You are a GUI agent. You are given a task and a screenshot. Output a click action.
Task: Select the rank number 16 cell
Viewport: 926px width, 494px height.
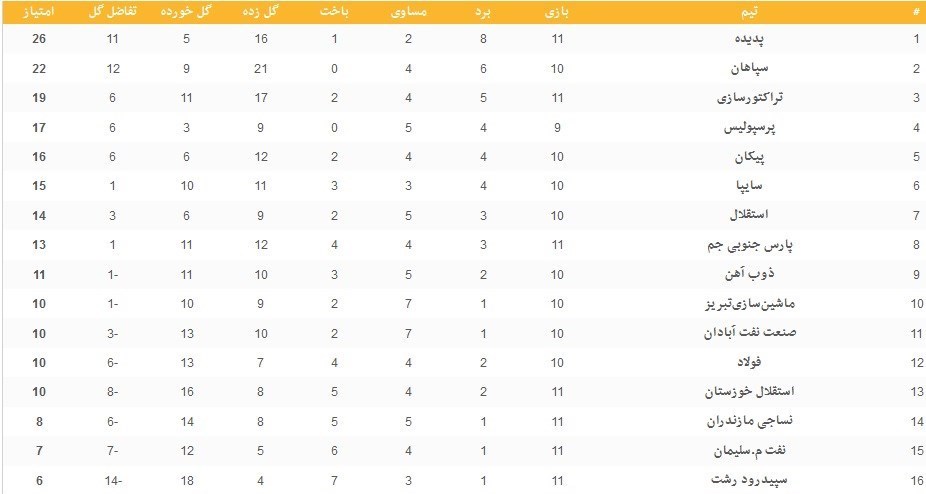click(x=915, y=480)
